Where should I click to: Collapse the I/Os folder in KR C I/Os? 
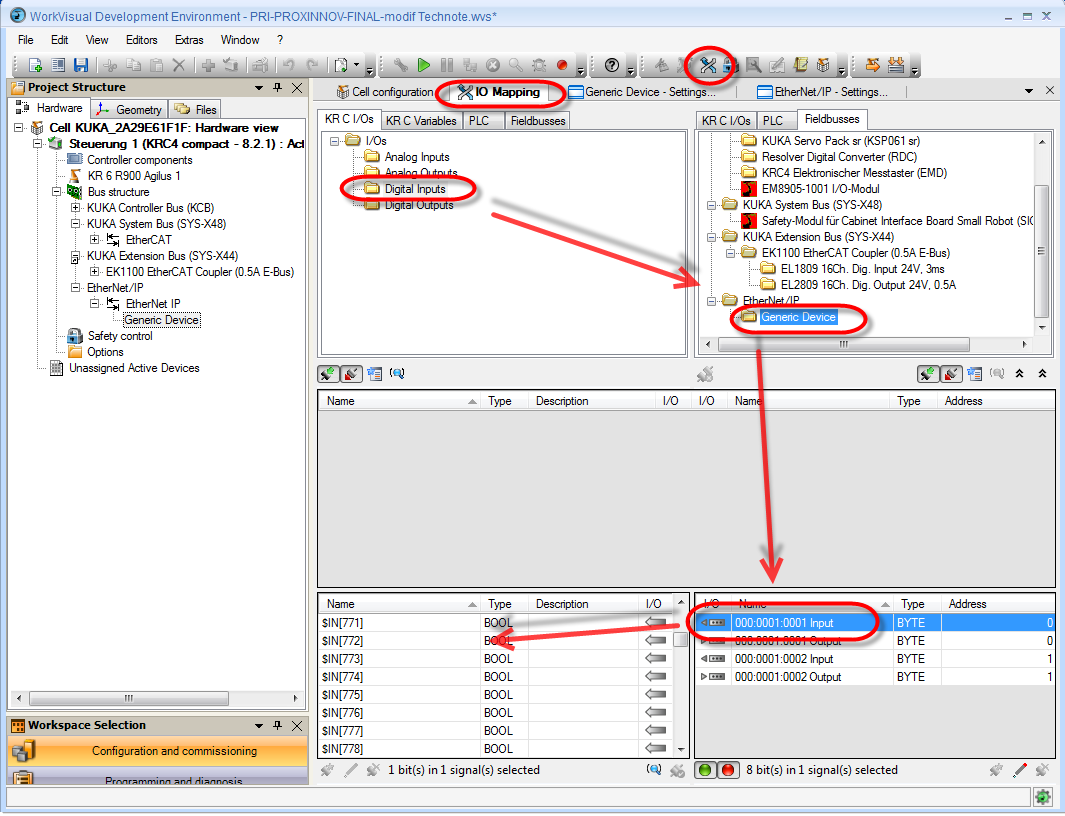point(334,141)
